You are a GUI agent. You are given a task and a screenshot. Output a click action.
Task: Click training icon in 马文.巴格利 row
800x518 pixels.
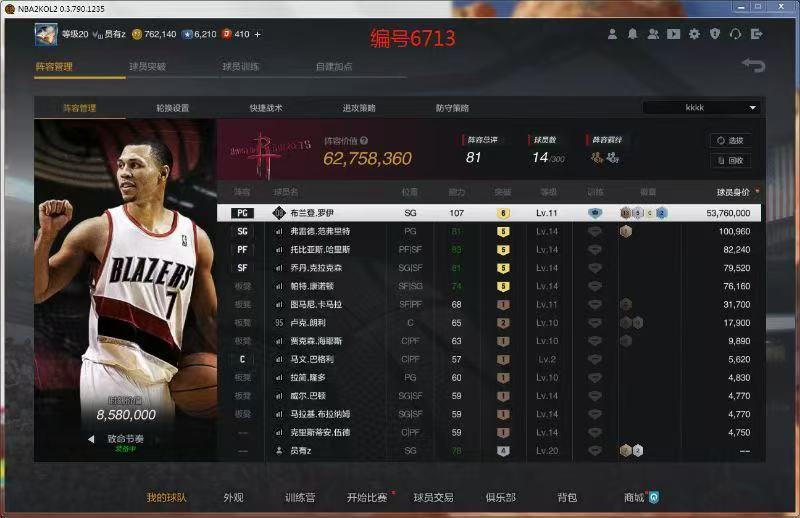coord(595,359)
